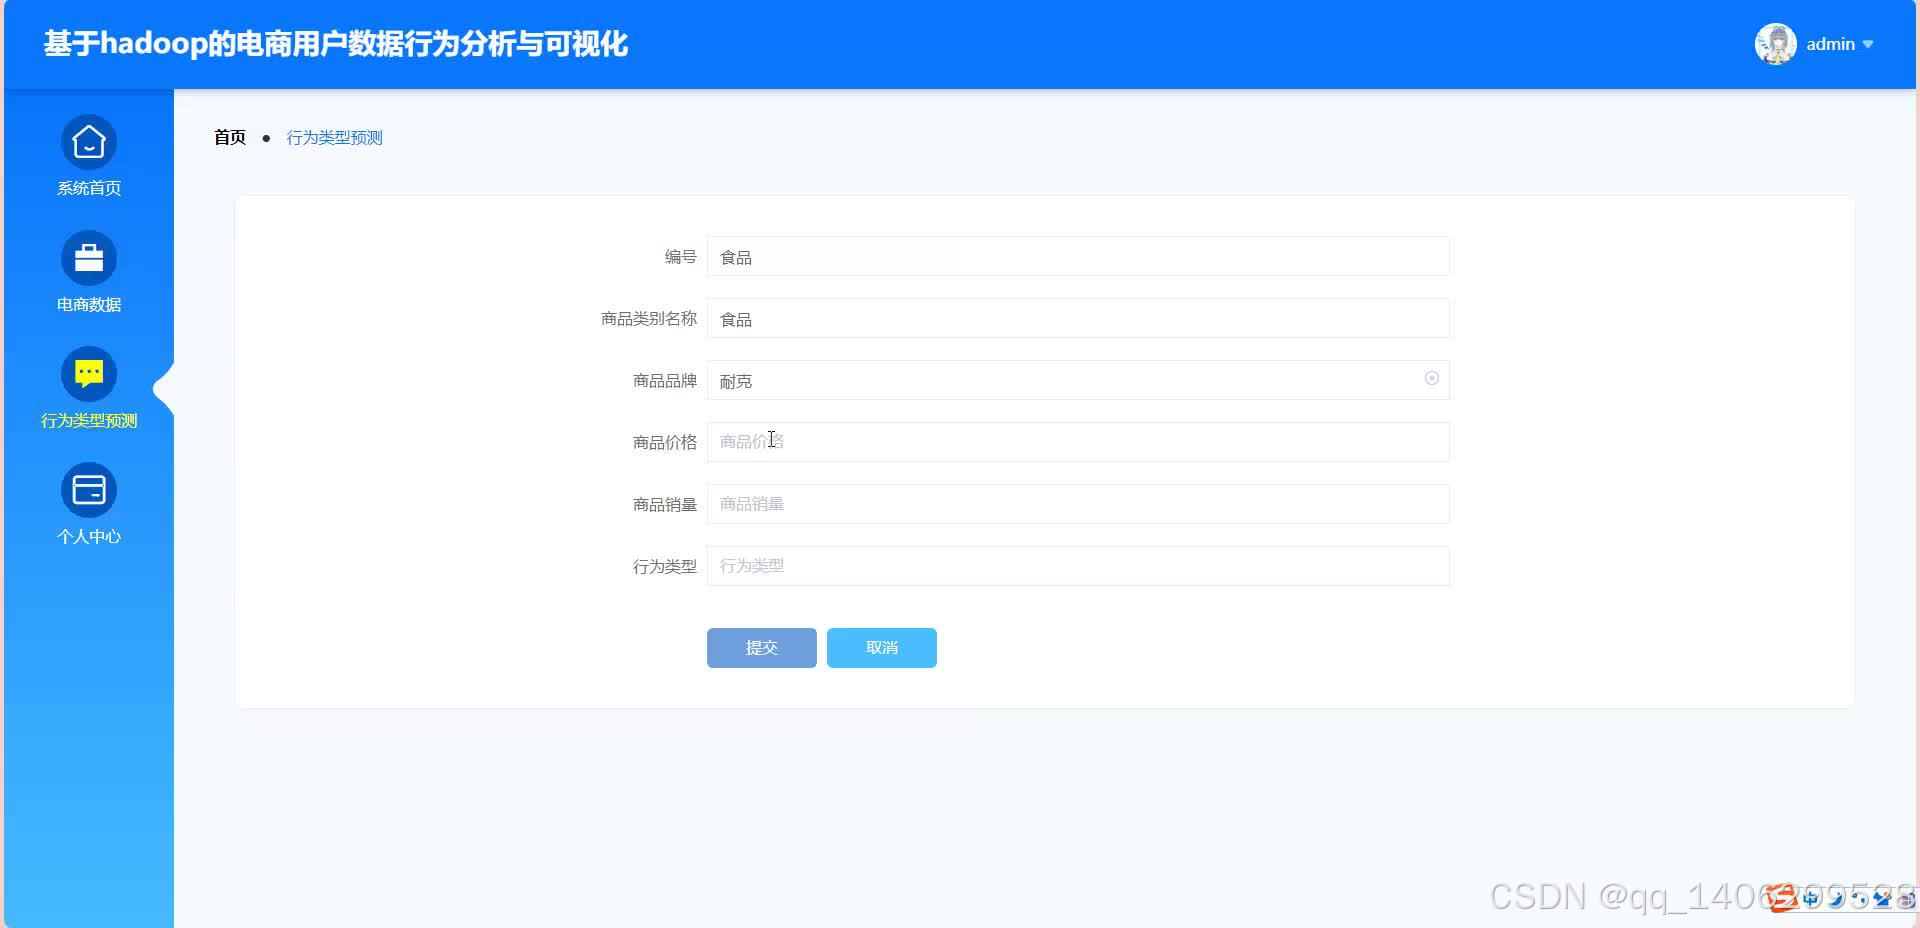Navigate to 首页 in the breadcrumb
1920x928 pixels.
click(228, 137)
